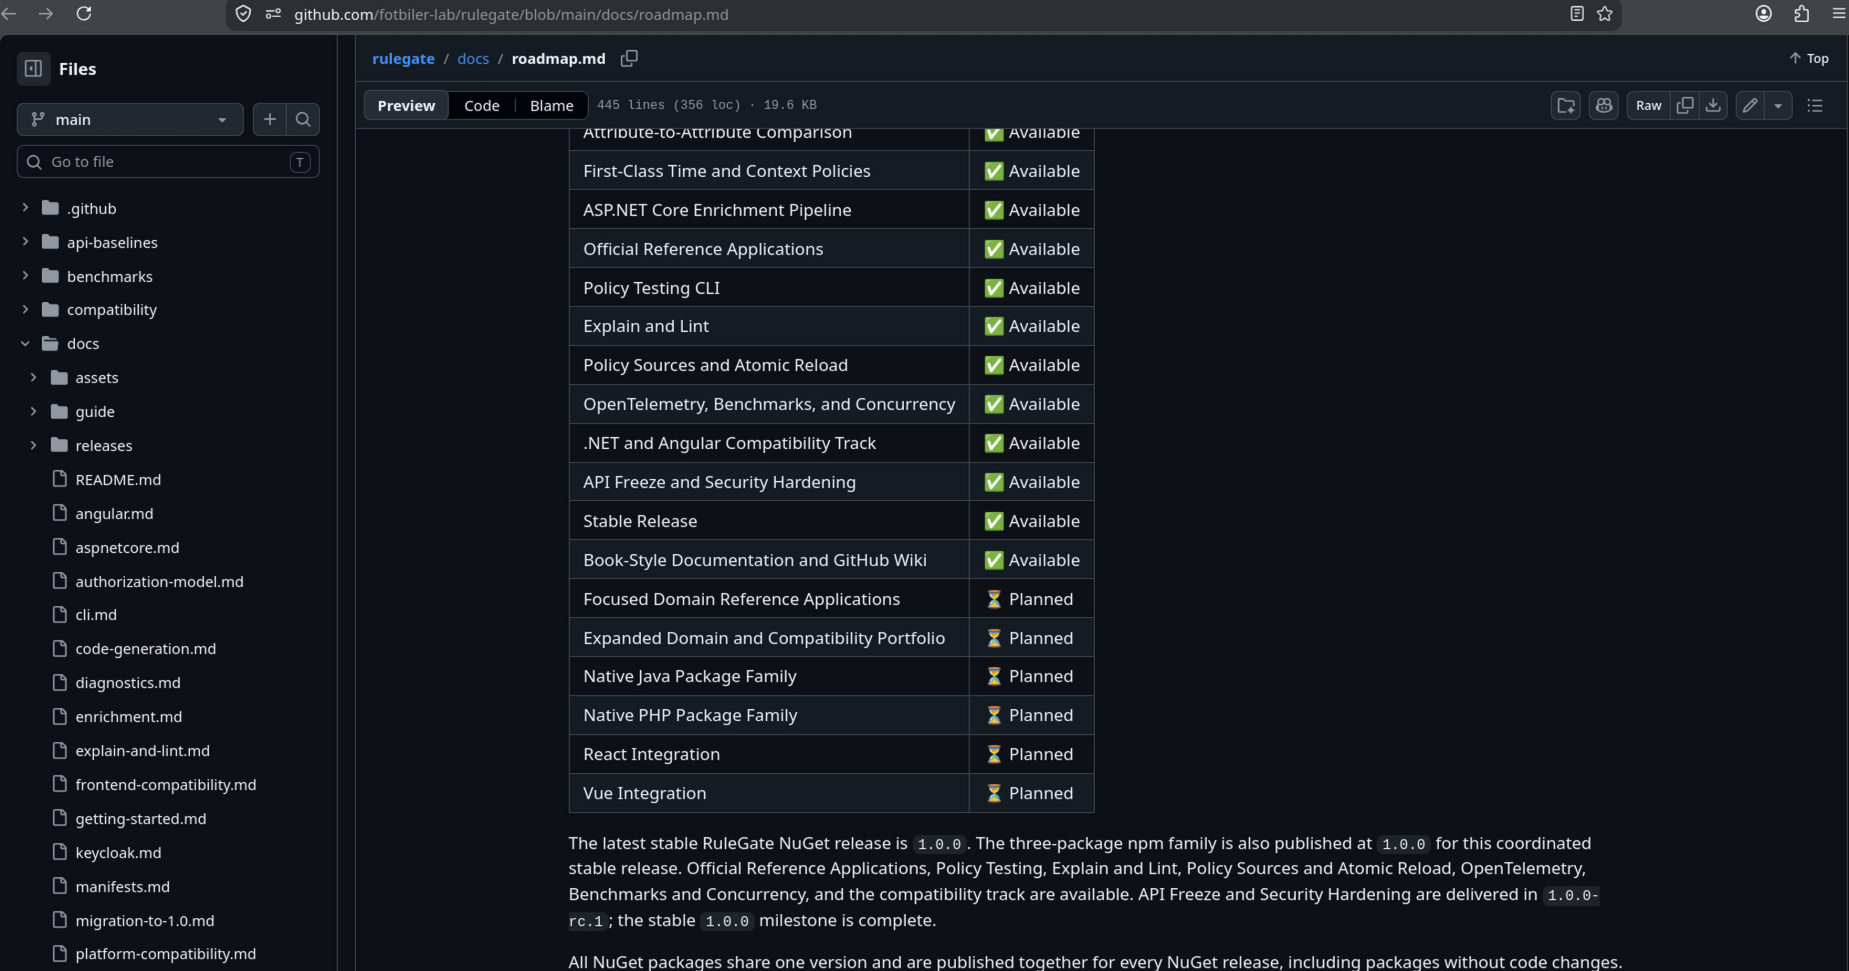Open Copilot chat for this file
The height and width of the screenshot is (971, 1849).
[1604, 105]
